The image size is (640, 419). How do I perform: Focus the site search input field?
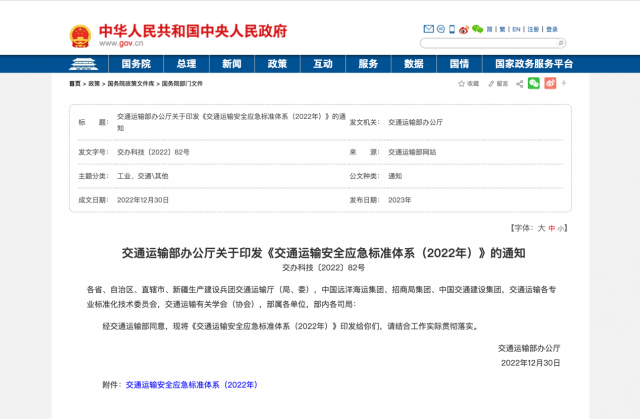(x=489, y=43)
